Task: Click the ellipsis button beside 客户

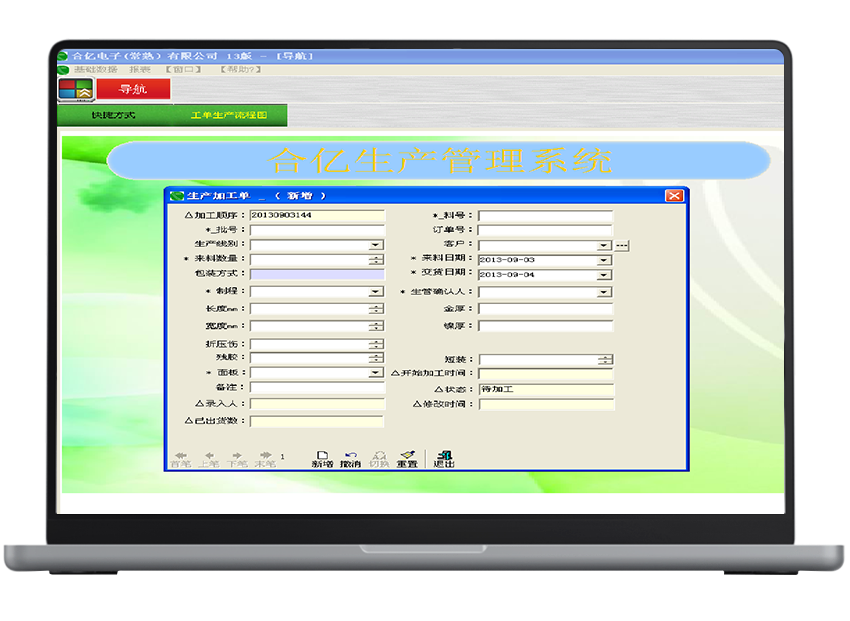Action: pos(621,245)
